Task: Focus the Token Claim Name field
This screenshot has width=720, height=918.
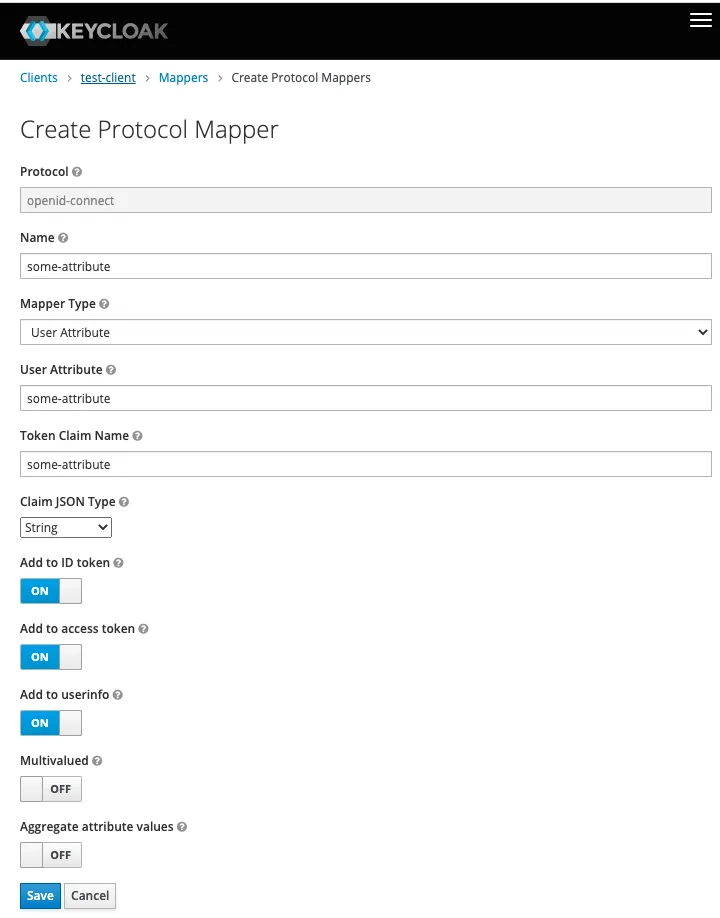Action: click(366, 464)
